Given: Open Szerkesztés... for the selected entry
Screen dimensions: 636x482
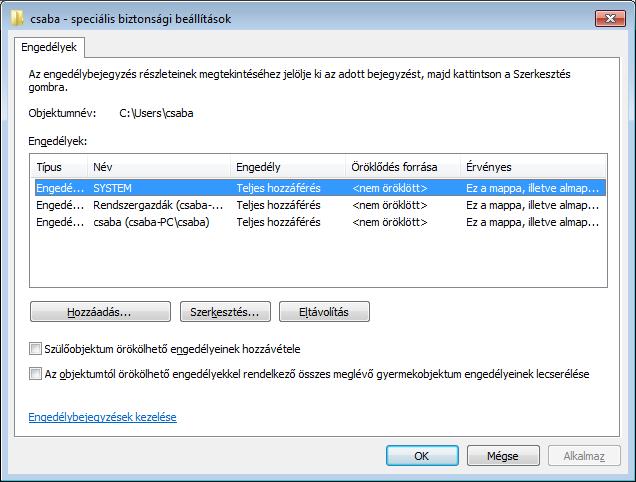Looking at the screenshot, I should [225, 312].
